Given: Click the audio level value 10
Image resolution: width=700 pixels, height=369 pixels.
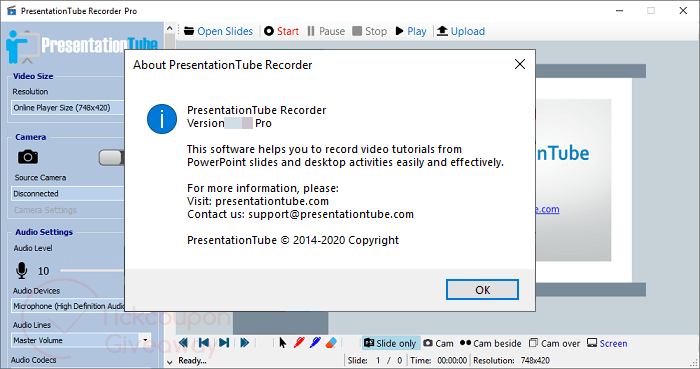Looking at the screenshot, I should 43,271.
